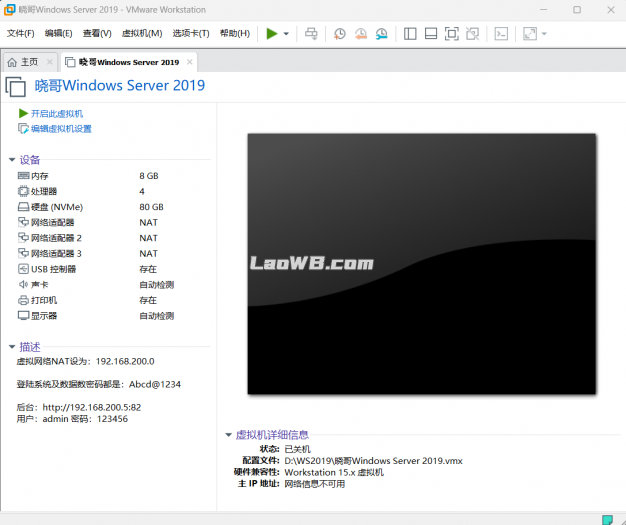Click the 网络信息不可用 IP value
The width and height of the screenshot is (626, 525).
click(x=315, y=484)
